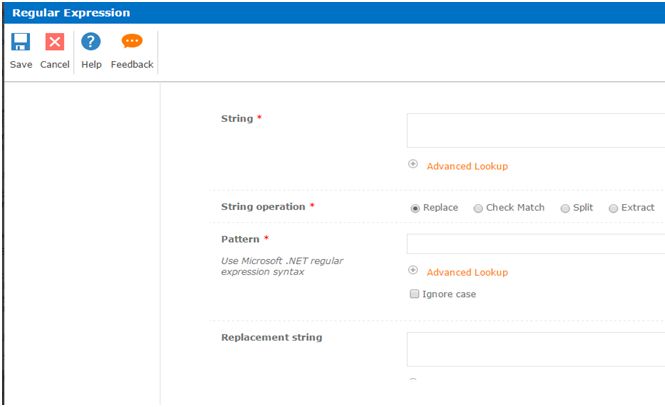Click the plus icon under the String field
665x407 pixels.
click(x=413, y=165)
